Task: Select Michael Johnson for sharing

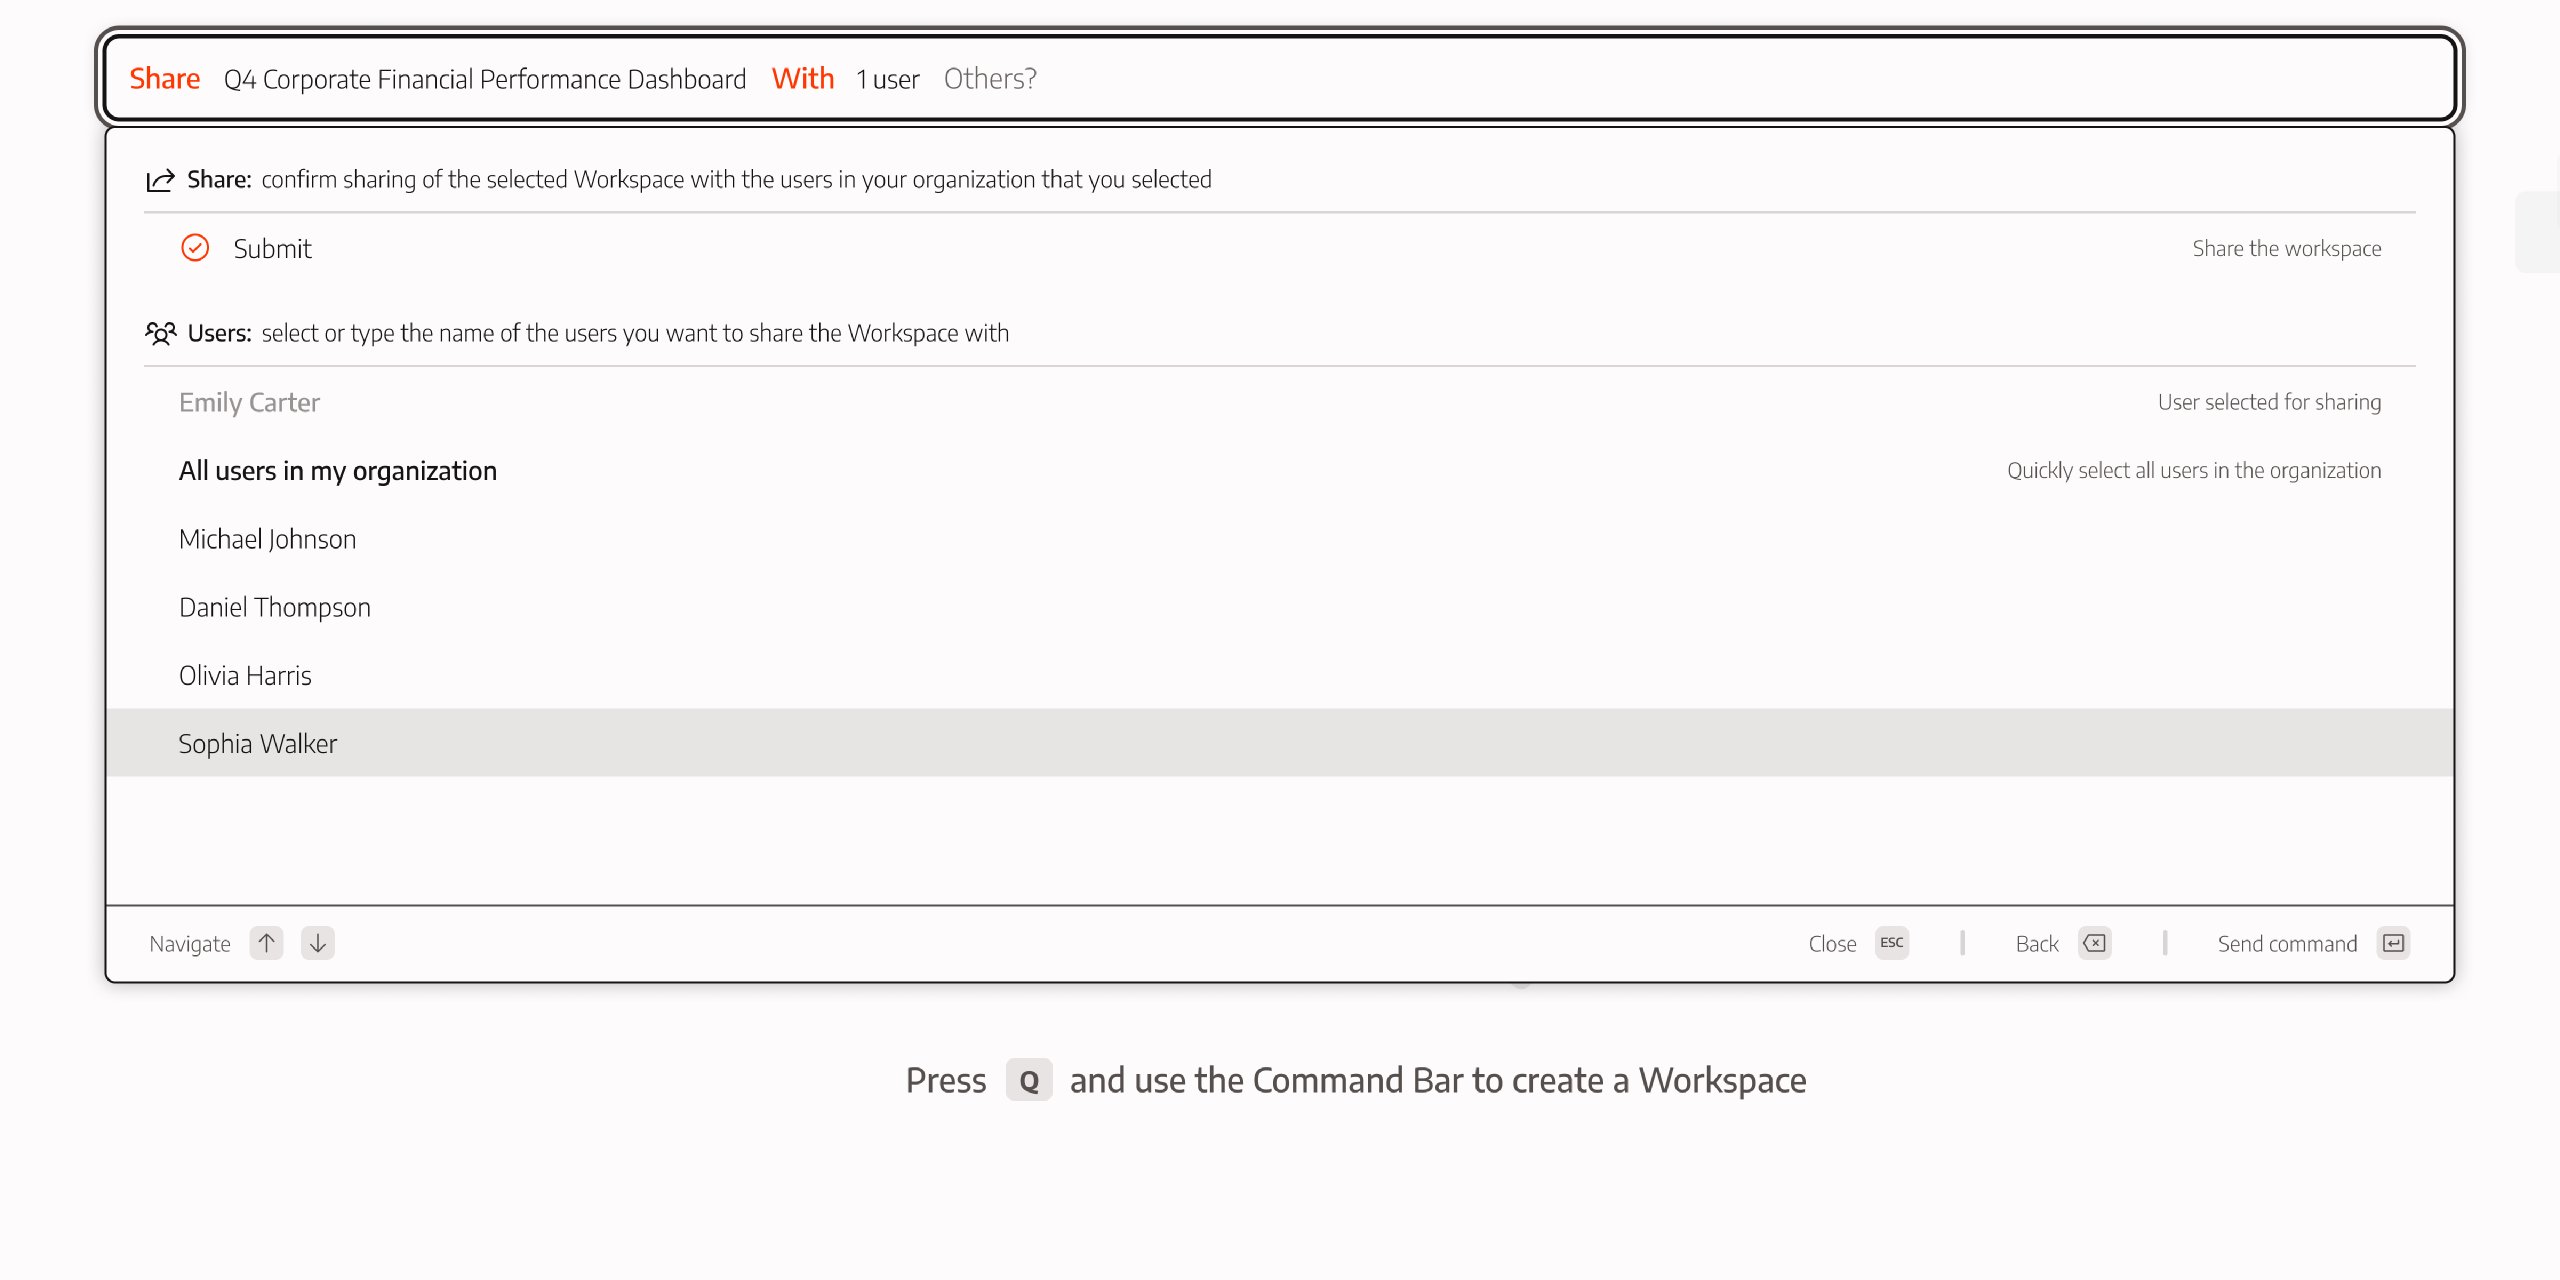Action: coord(267,538)
